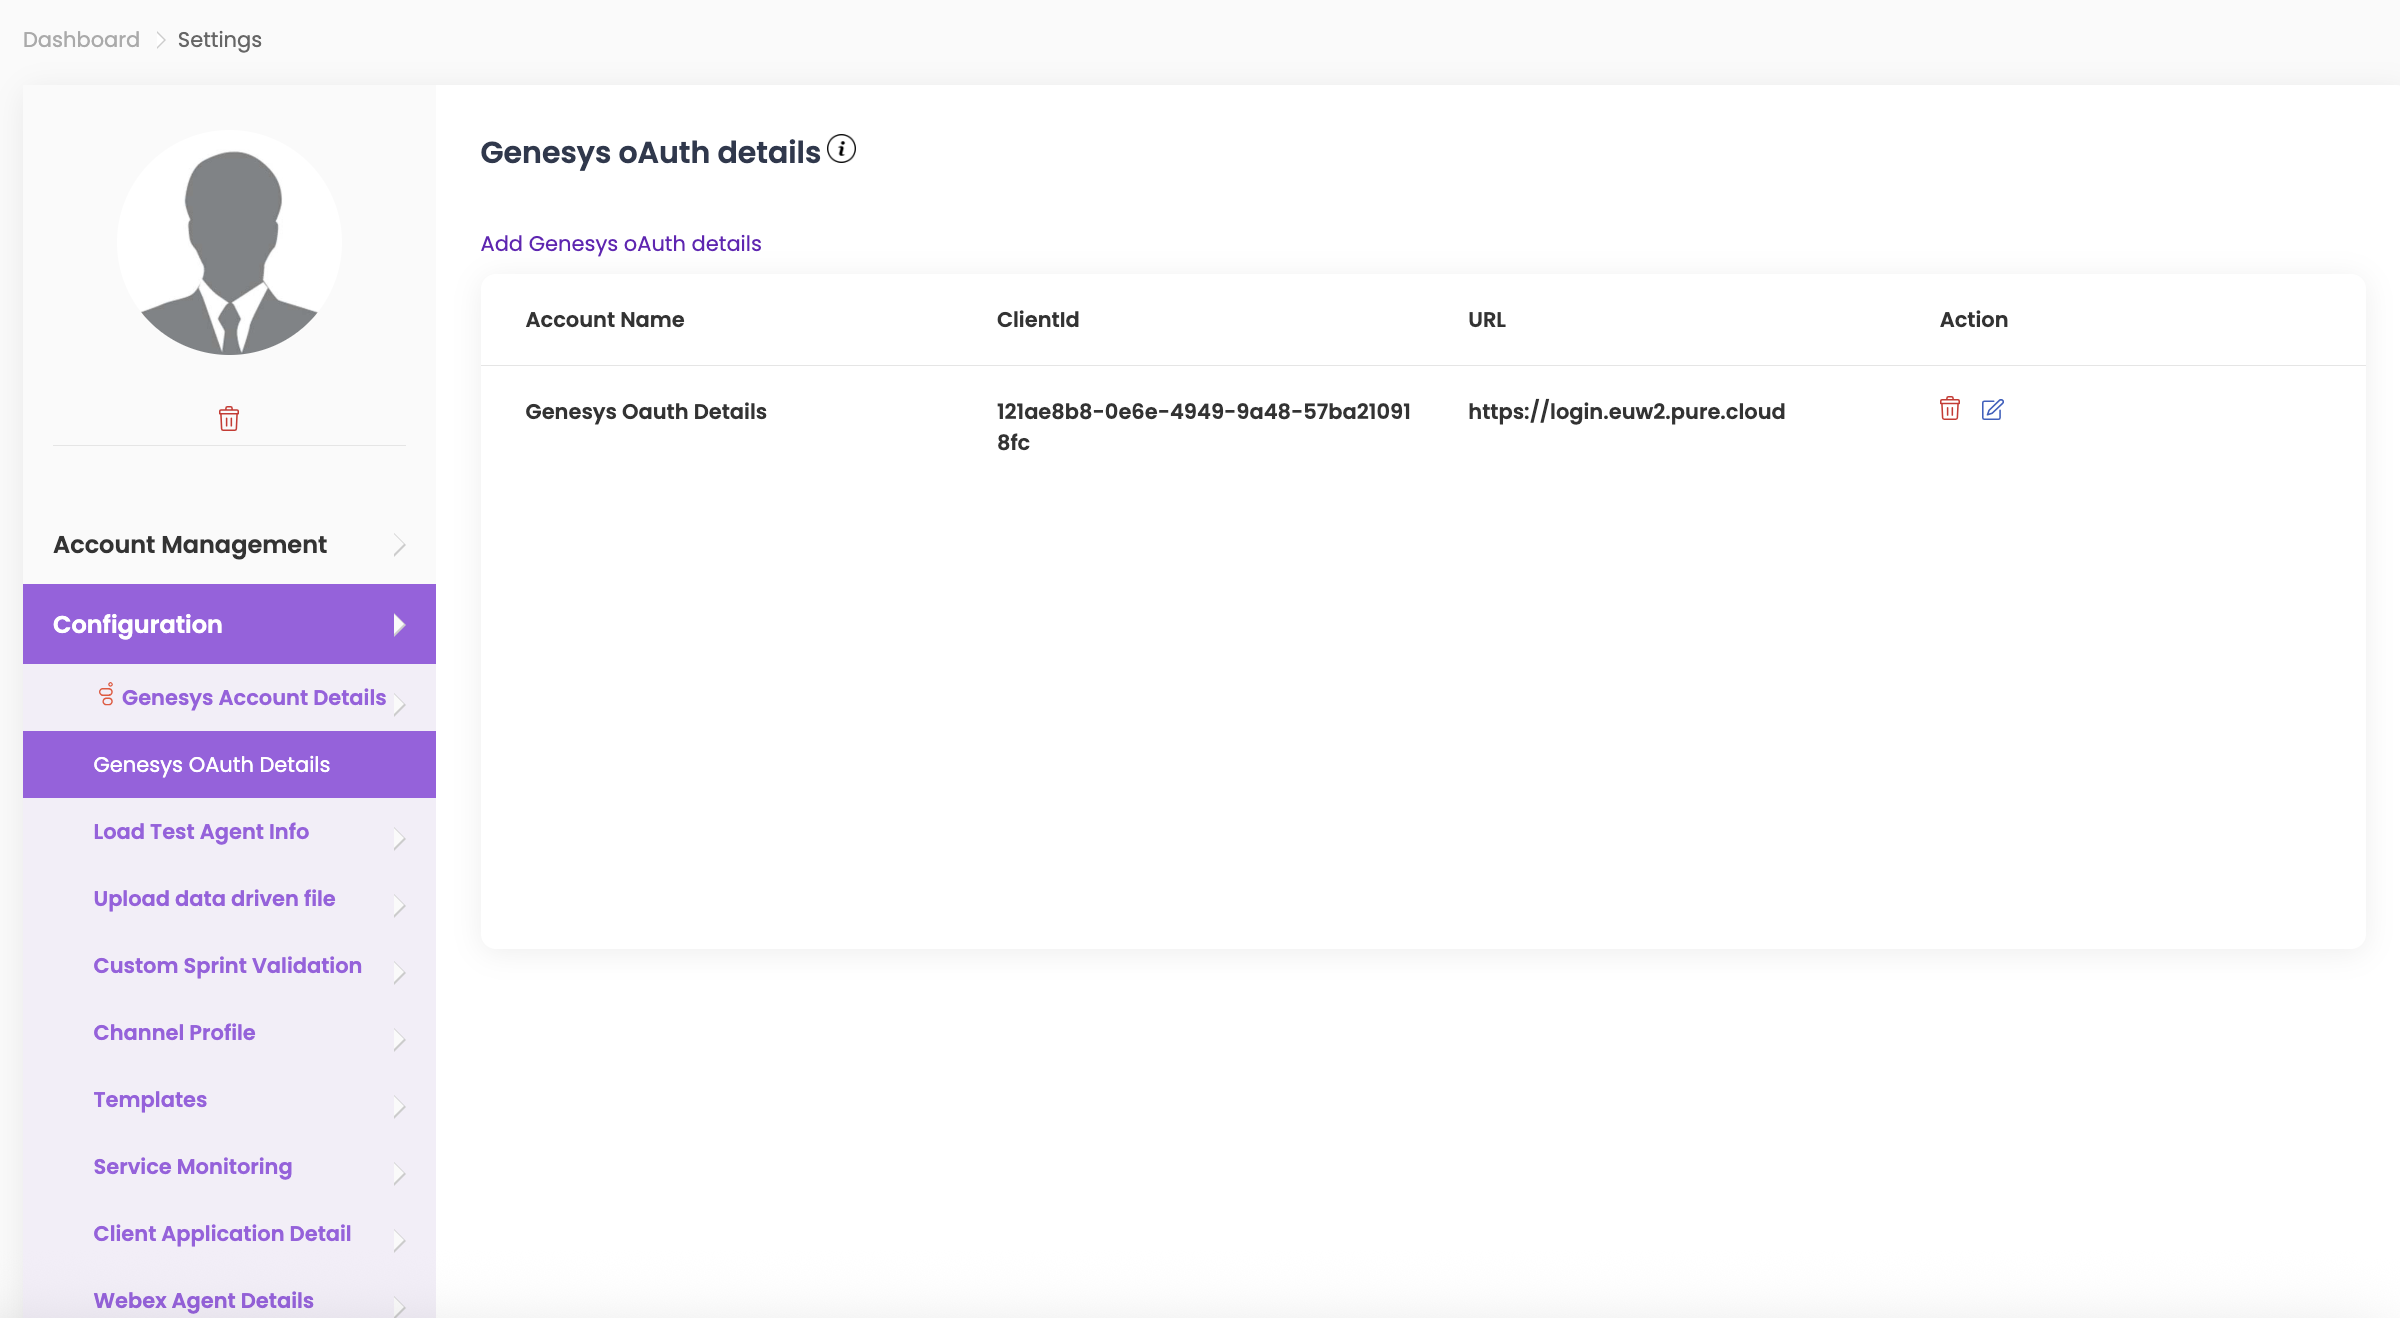Open Client Application Detail page
This screenshot has height=1318, width=2400.
pyautogui.click(x=222, y=1233)
